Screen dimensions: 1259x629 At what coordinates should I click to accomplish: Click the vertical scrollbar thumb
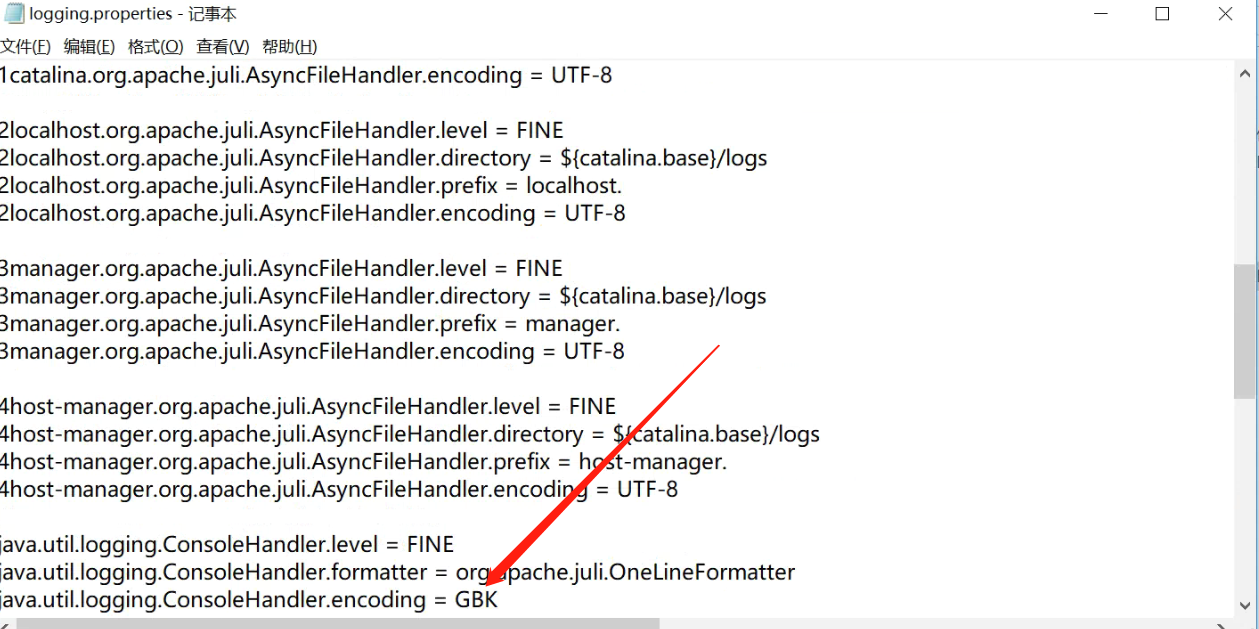pyautogui.click(x=1245, y=331)
